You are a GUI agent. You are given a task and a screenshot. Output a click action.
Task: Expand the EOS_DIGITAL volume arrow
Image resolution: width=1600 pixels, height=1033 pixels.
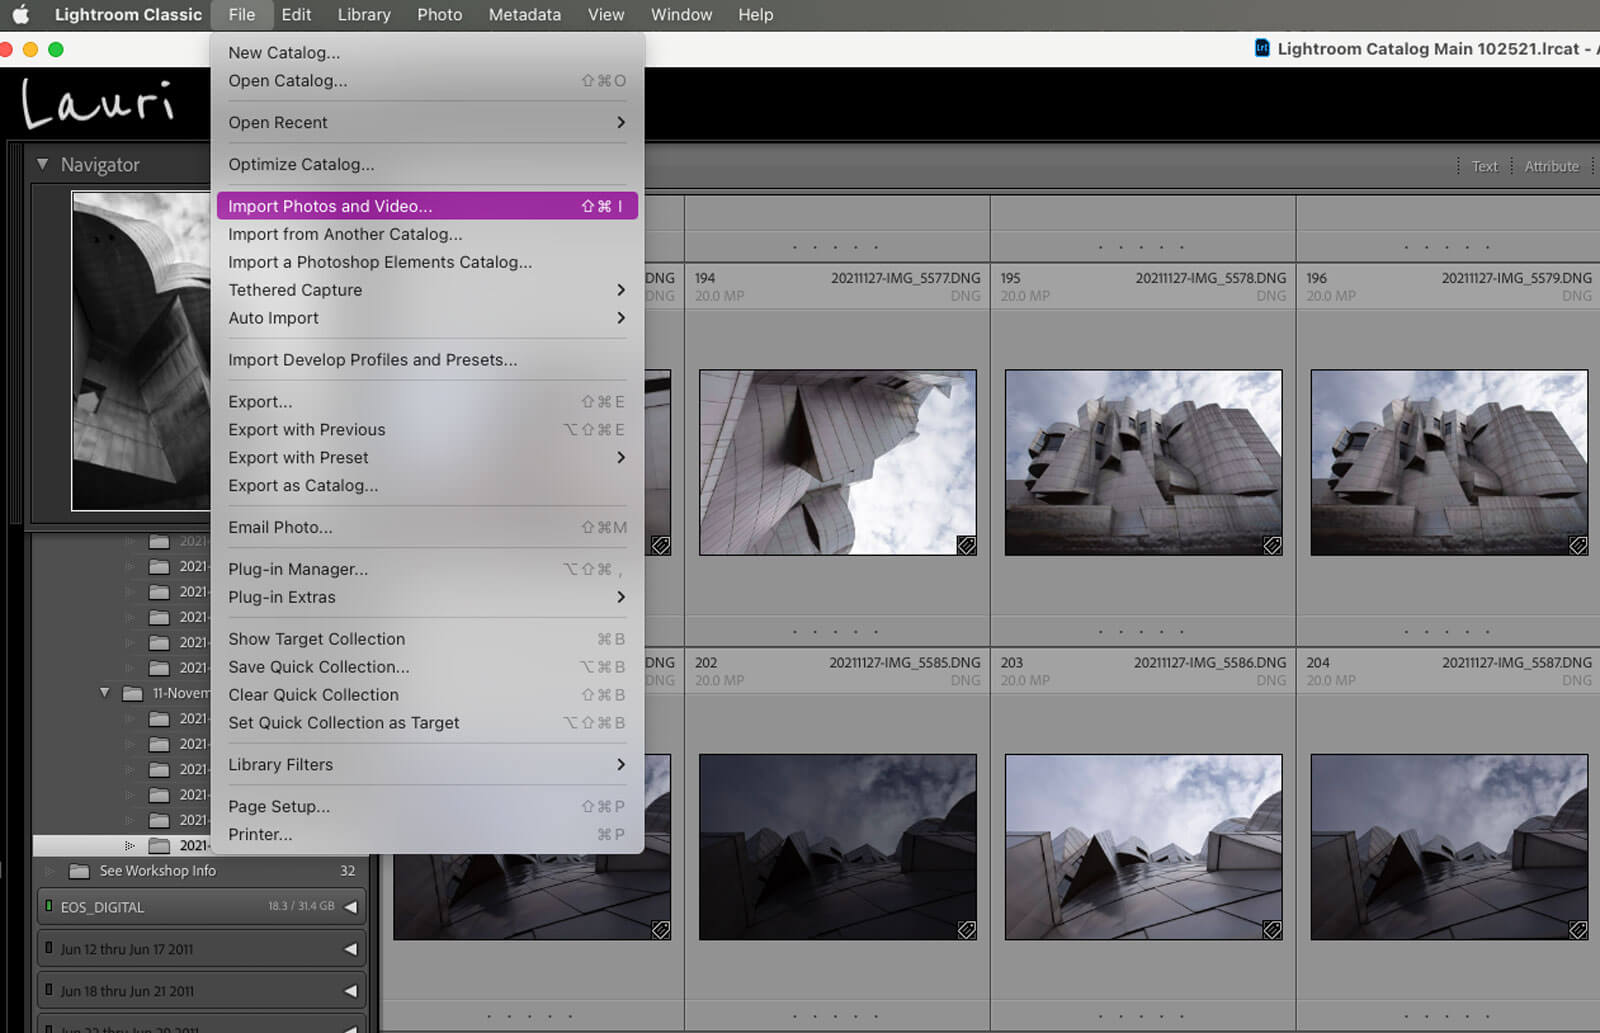pyautogui.click(x=350, y=907)
